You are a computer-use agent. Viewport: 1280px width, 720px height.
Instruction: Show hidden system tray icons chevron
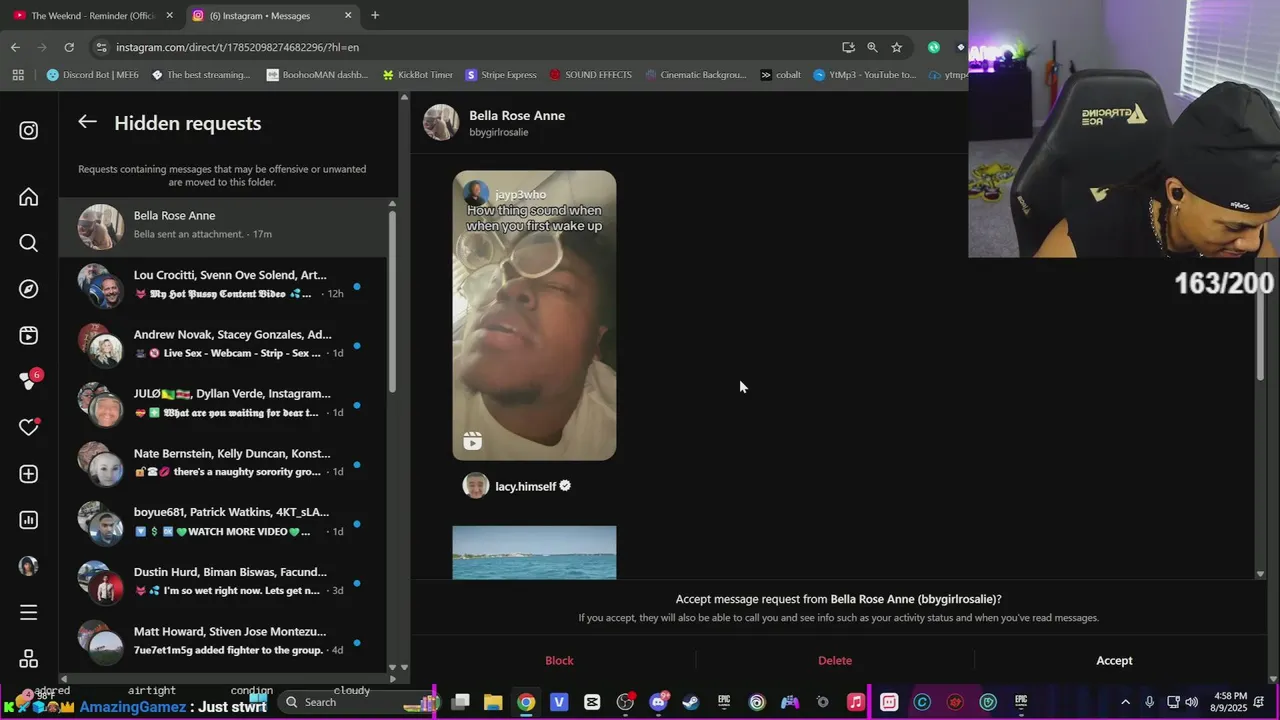pyautogui.click(x=1125, y=702)
